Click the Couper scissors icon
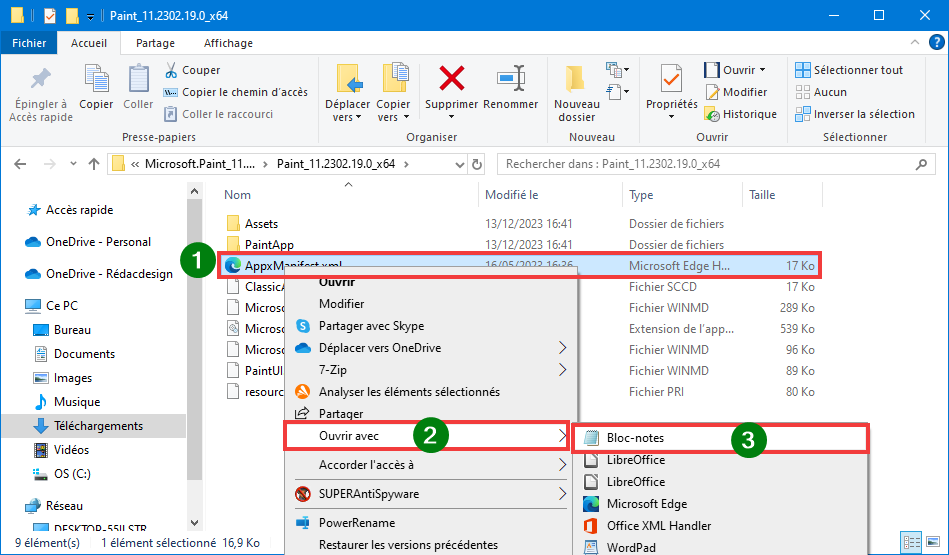 point(171,70)
